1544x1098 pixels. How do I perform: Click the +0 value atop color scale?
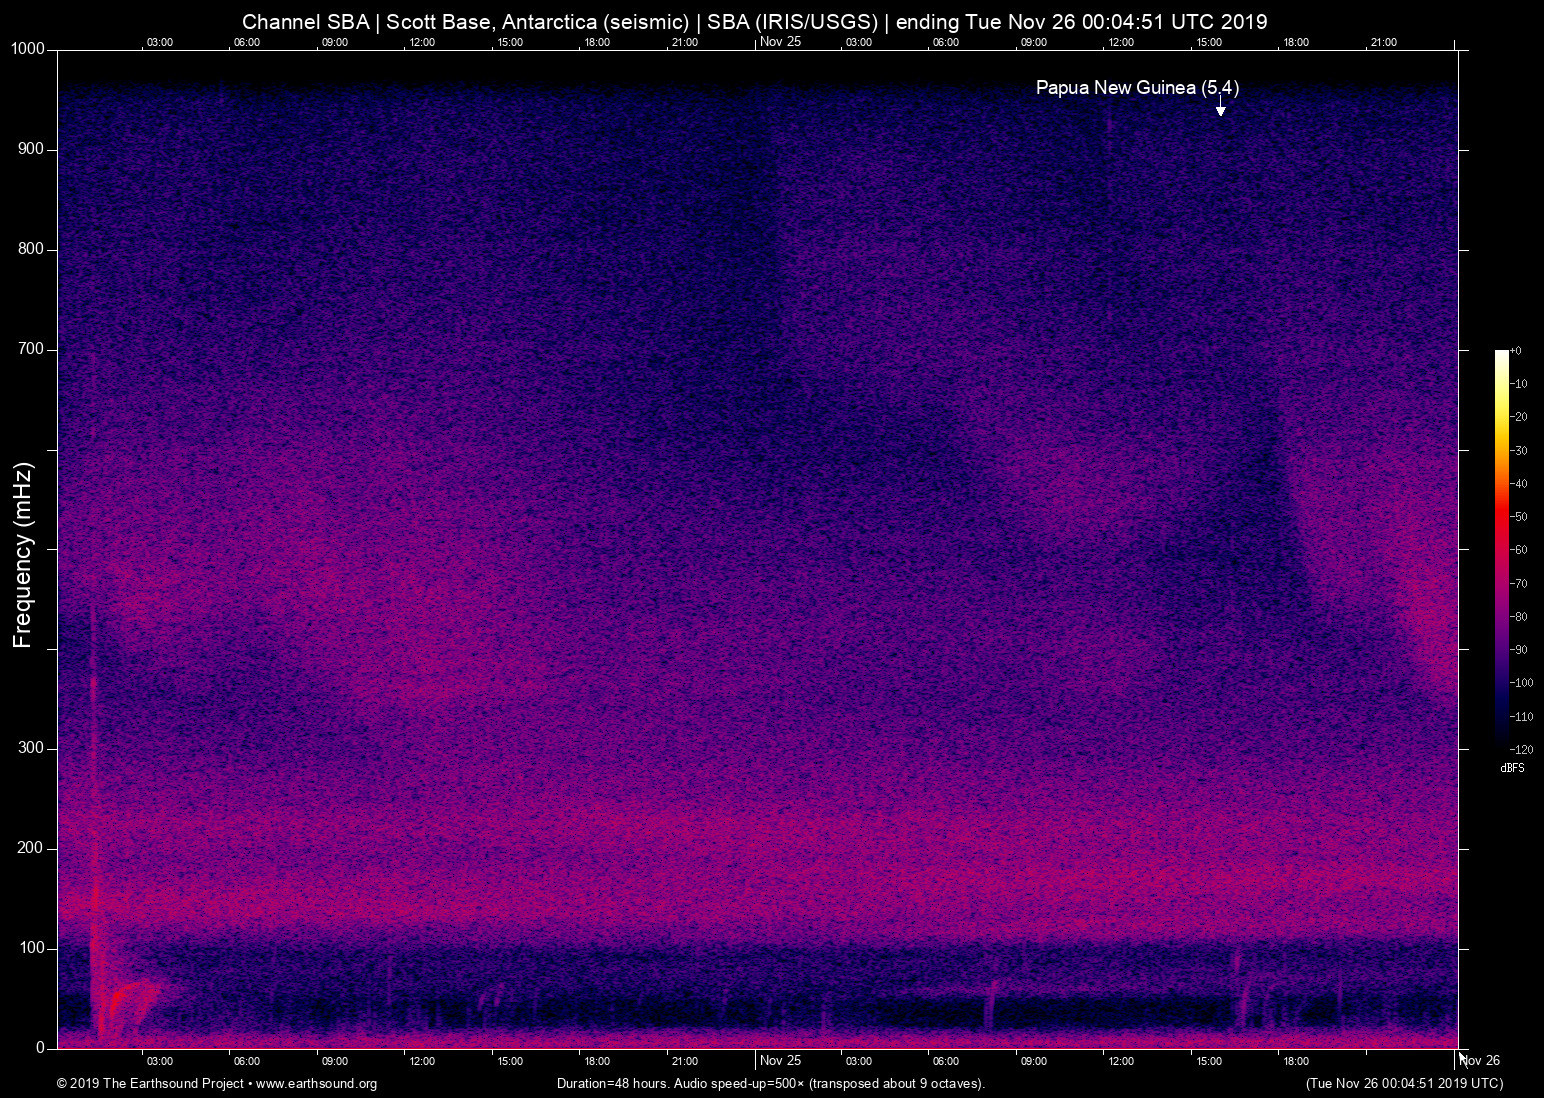(1516, 351)
